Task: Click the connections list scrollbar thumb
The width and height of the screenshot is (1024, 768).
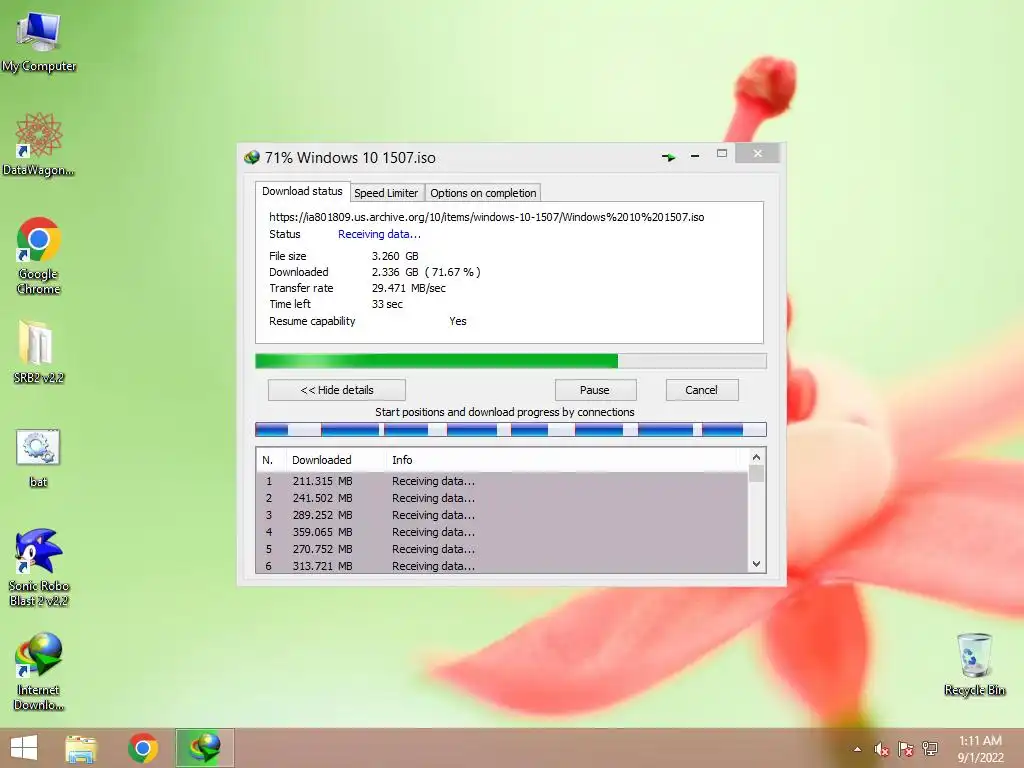Action: pos(756,473)
